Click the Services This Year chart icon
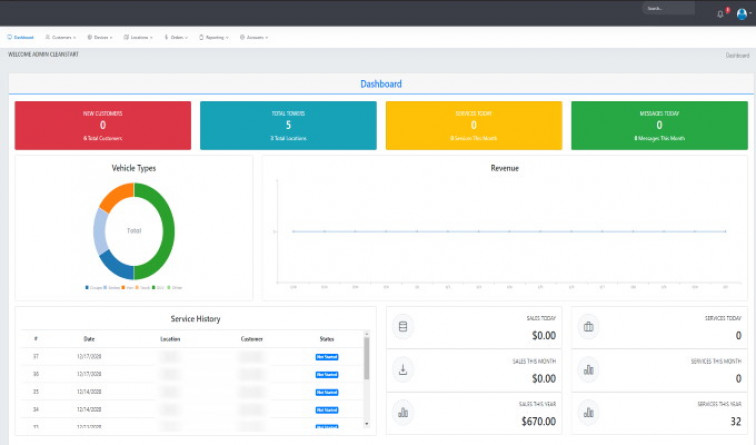756x445 pixels. point(588,411)
